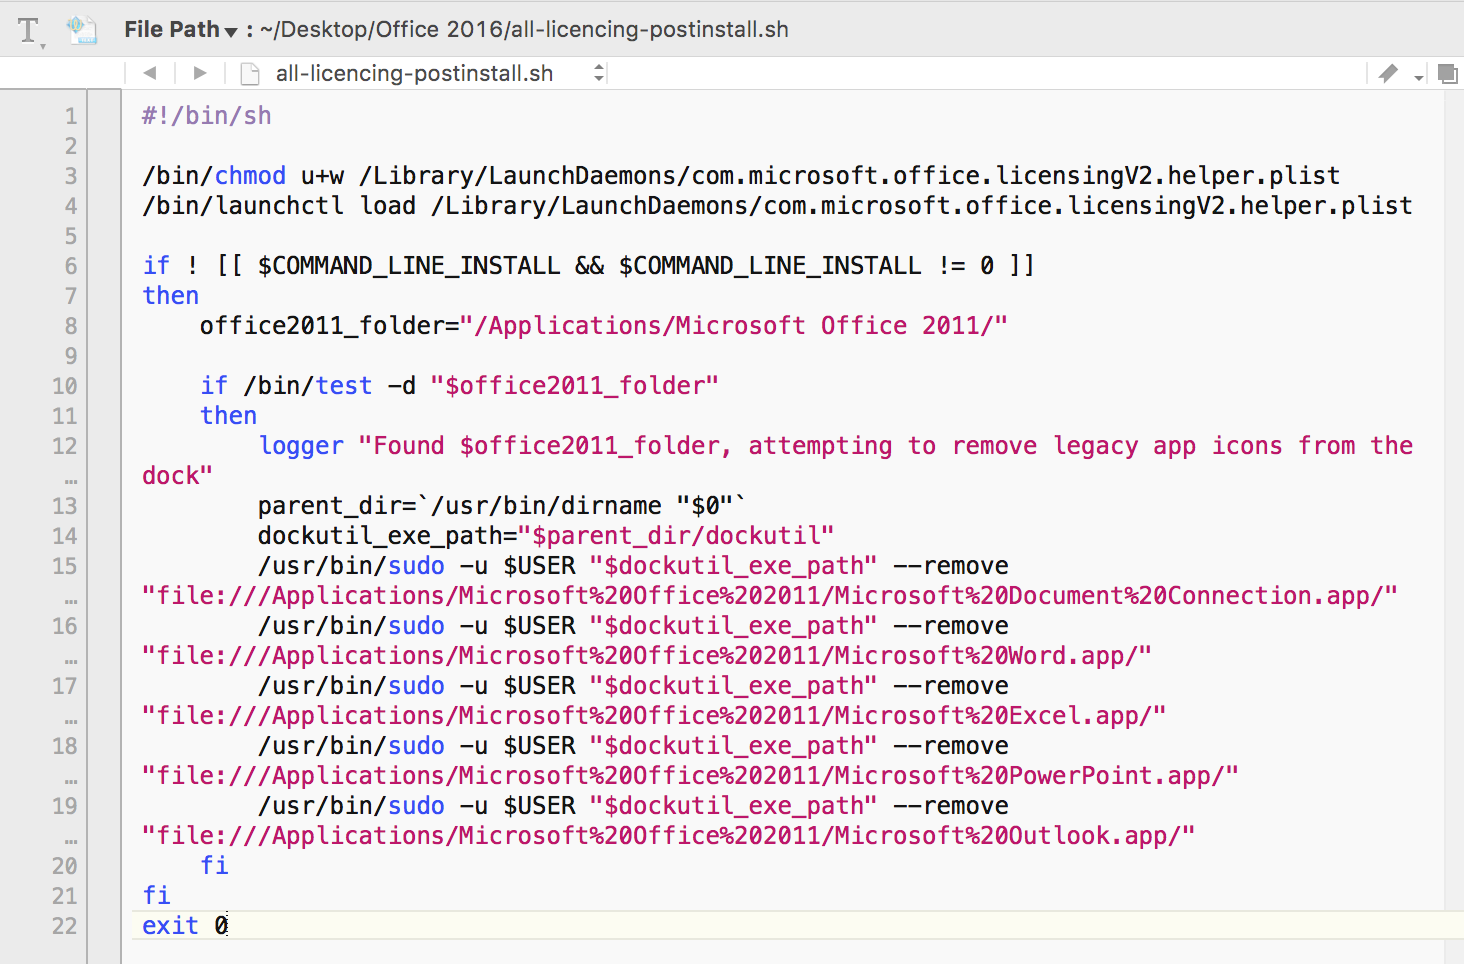This screenshot has width=1464, height=964.
Task: Click the Microsoft%20Outlook.app URL string
Action: [669, 836]
